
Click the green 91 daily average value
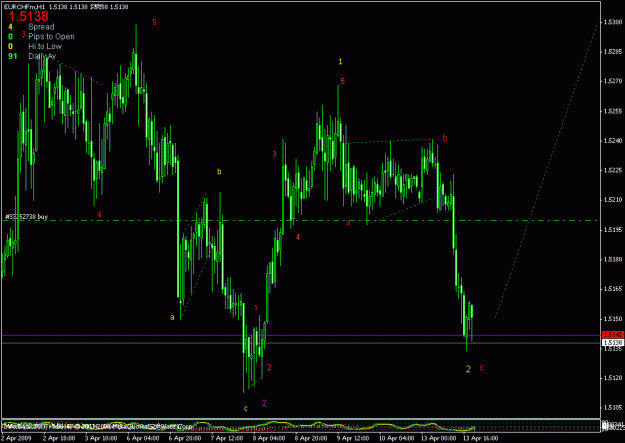click(x=13, y=56)
